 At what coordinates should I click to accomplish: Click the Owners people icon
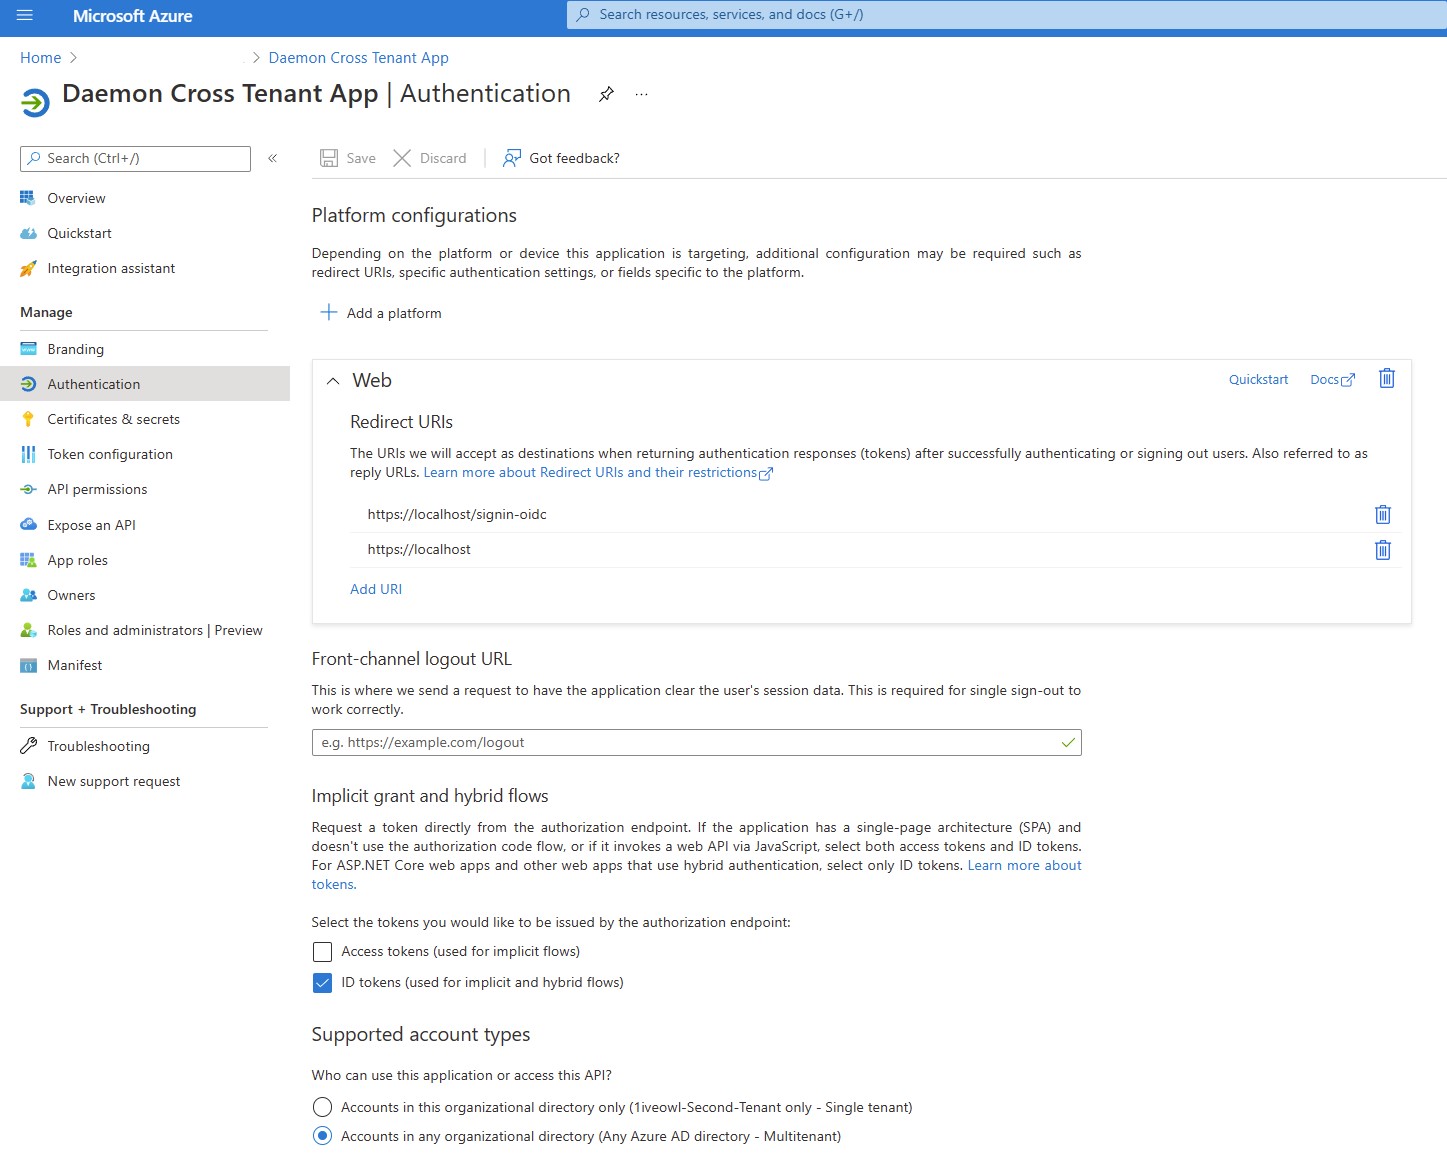point(28,595)
